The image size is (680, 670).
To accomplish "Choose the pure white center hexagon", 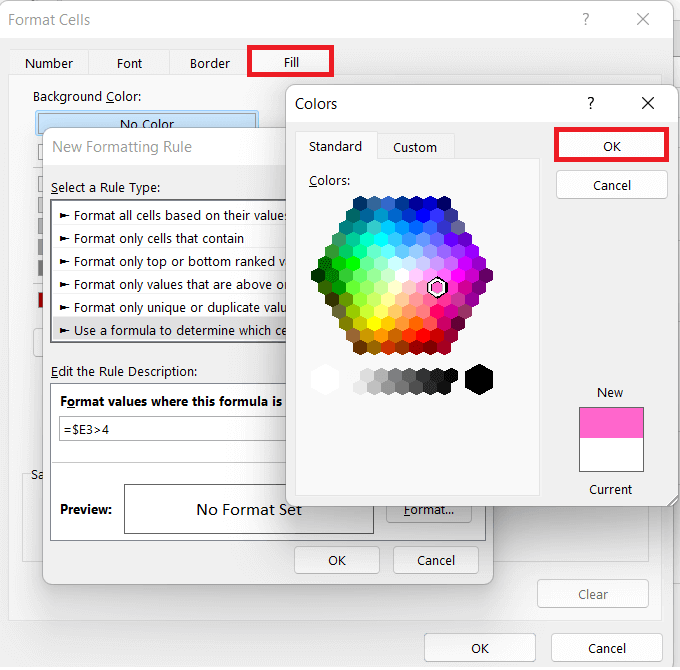I will [402, 275].
